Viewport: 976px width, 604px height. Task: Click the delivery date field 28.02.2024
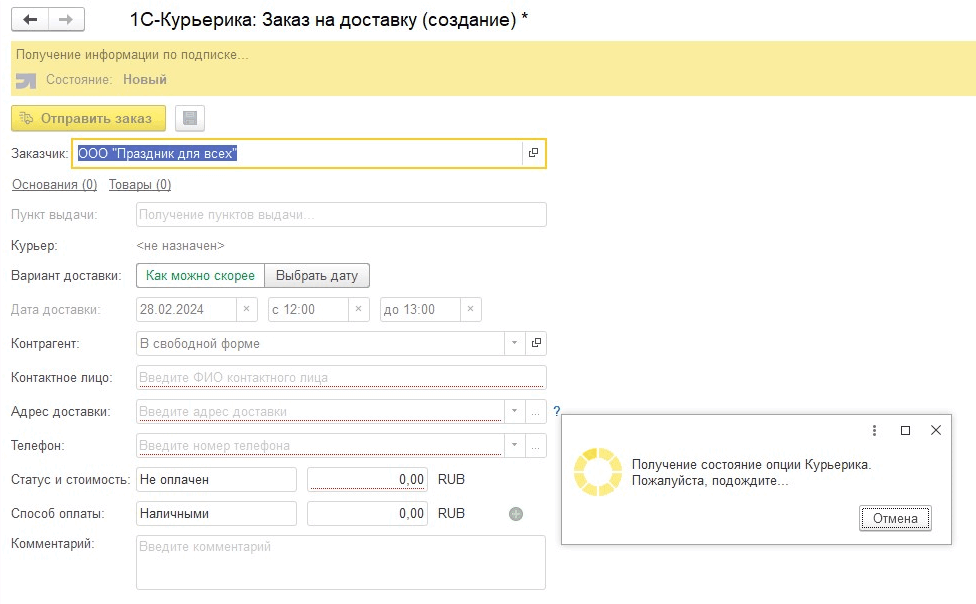point(186,309)
